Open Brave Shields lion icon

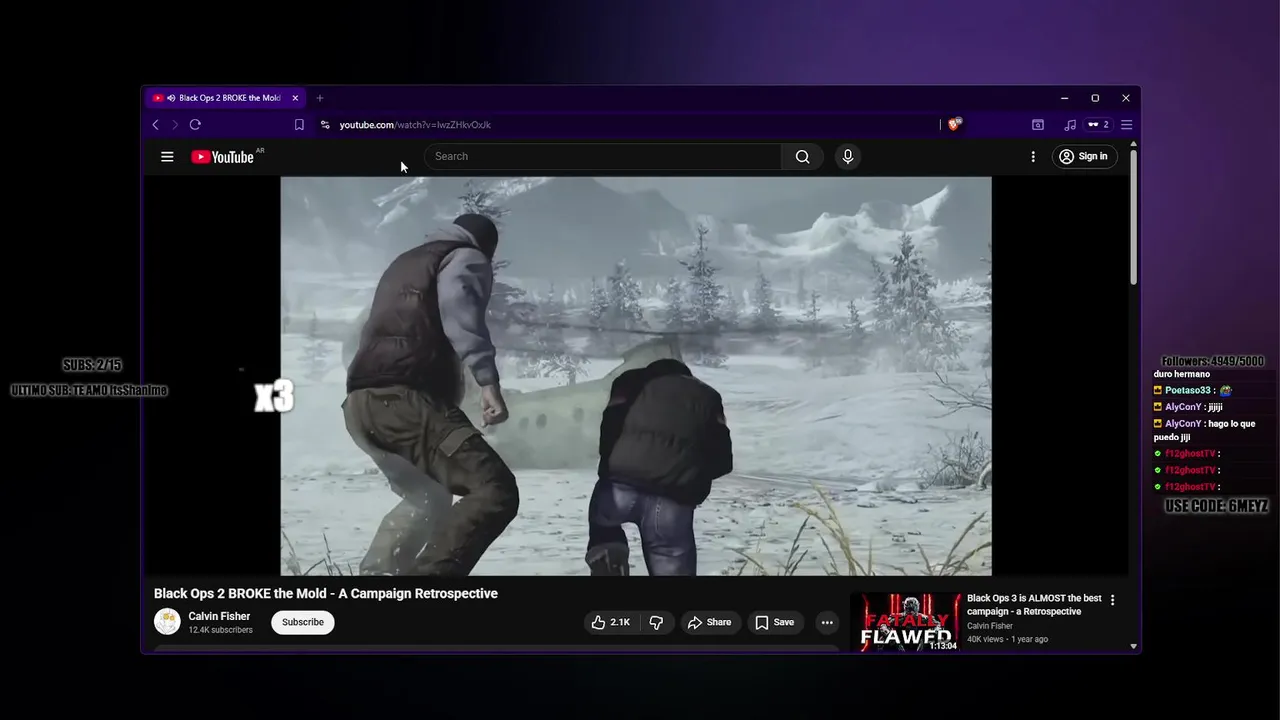(954, 125)
